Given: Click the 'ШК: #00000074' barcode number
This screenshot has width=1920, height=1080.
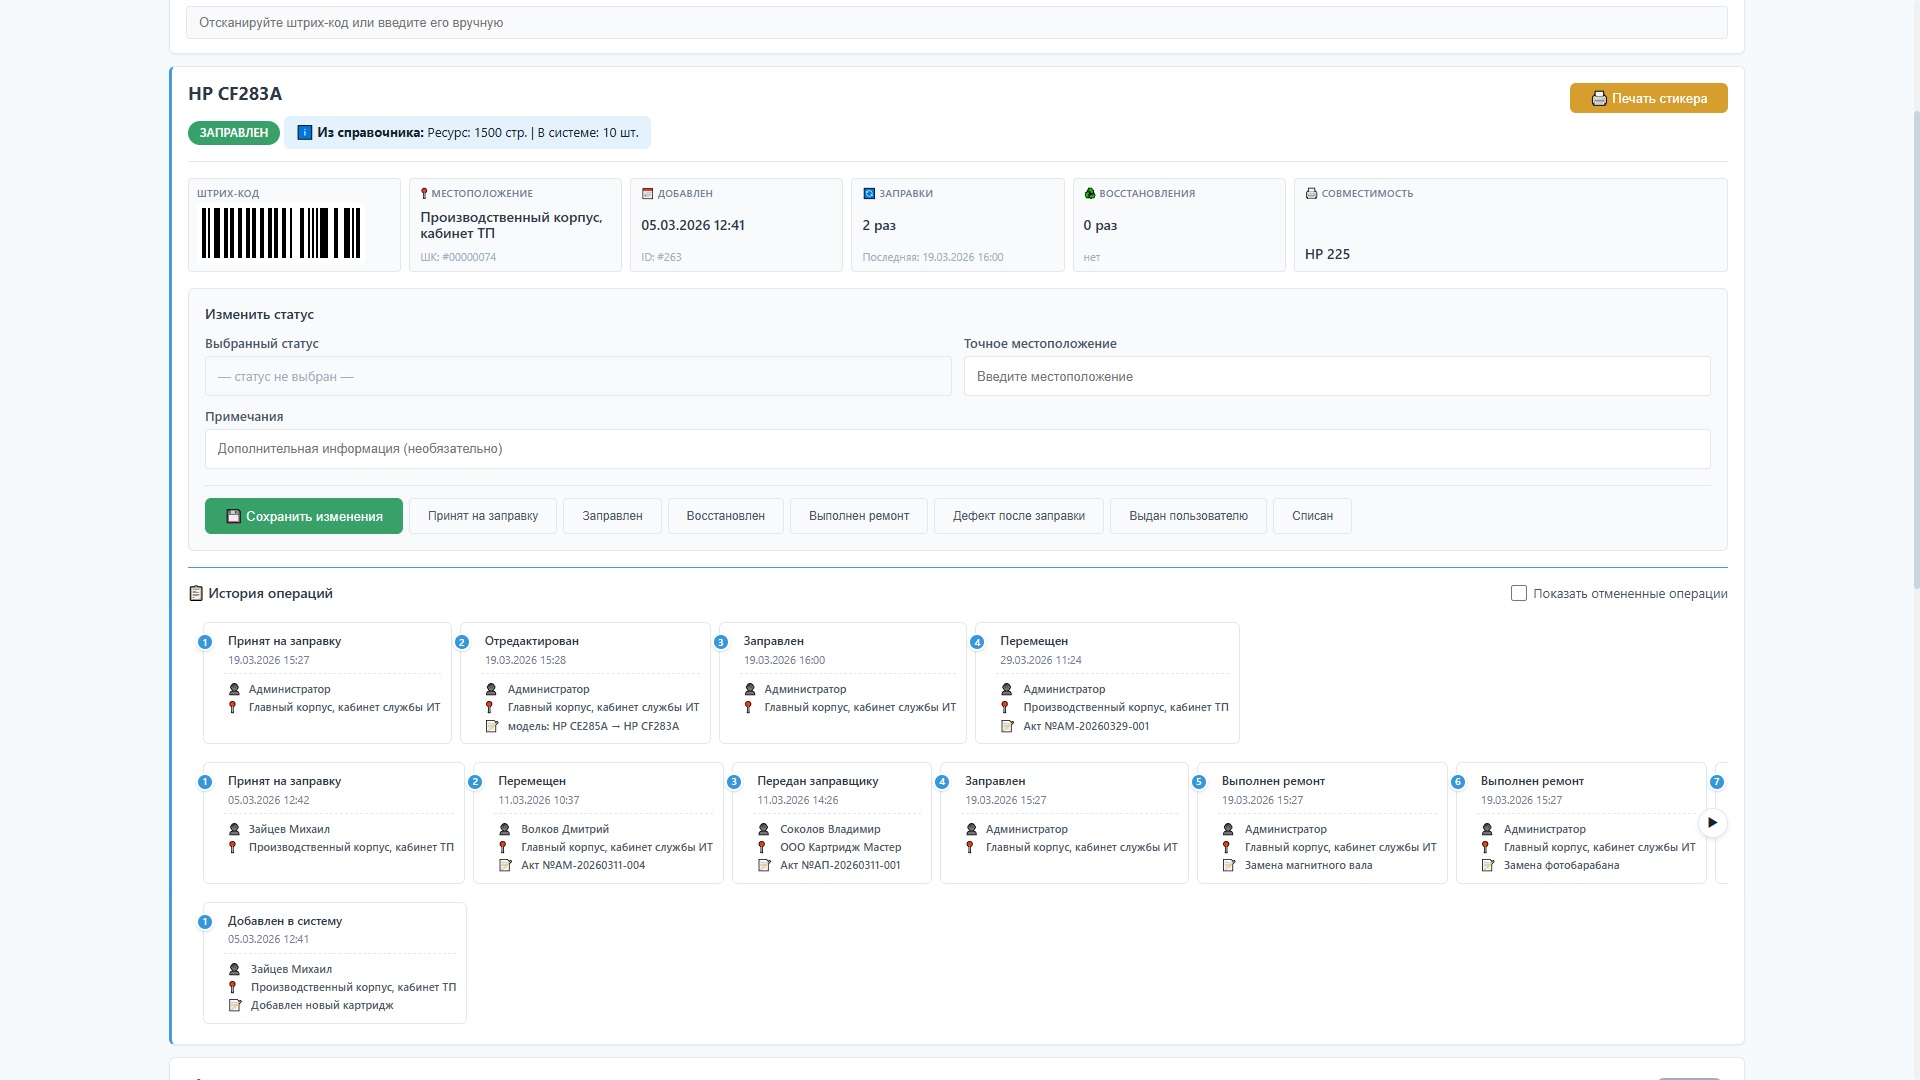Looking at the screenshot, I should 458,257.
